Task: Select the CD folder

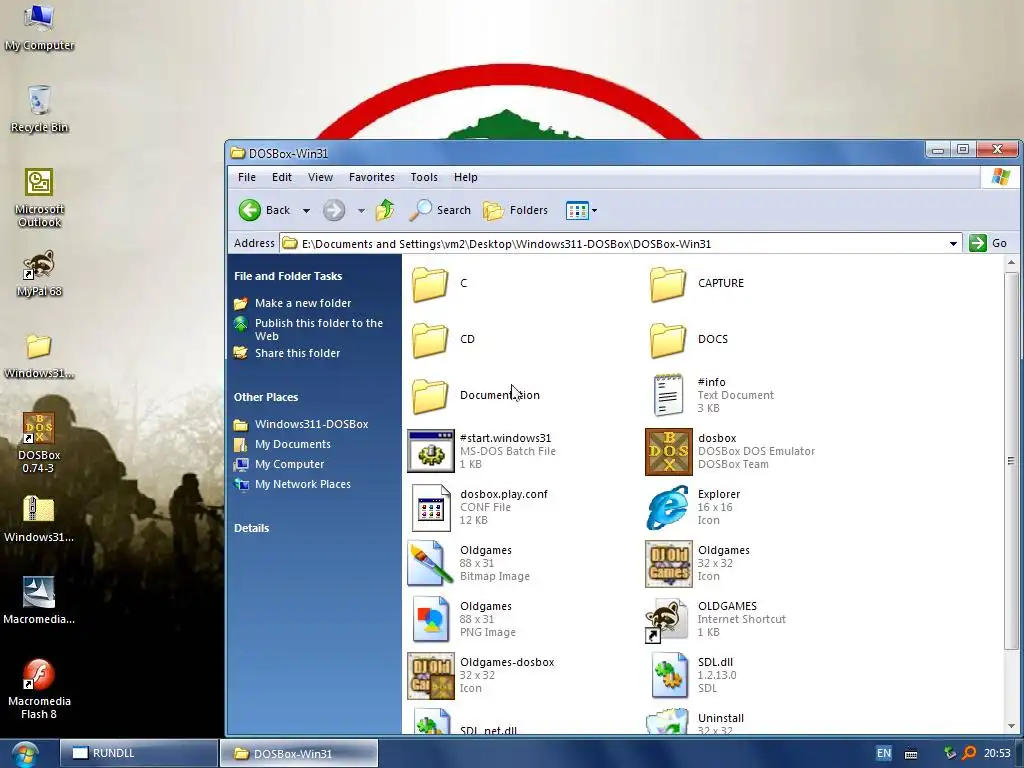Action: point(443,340)
